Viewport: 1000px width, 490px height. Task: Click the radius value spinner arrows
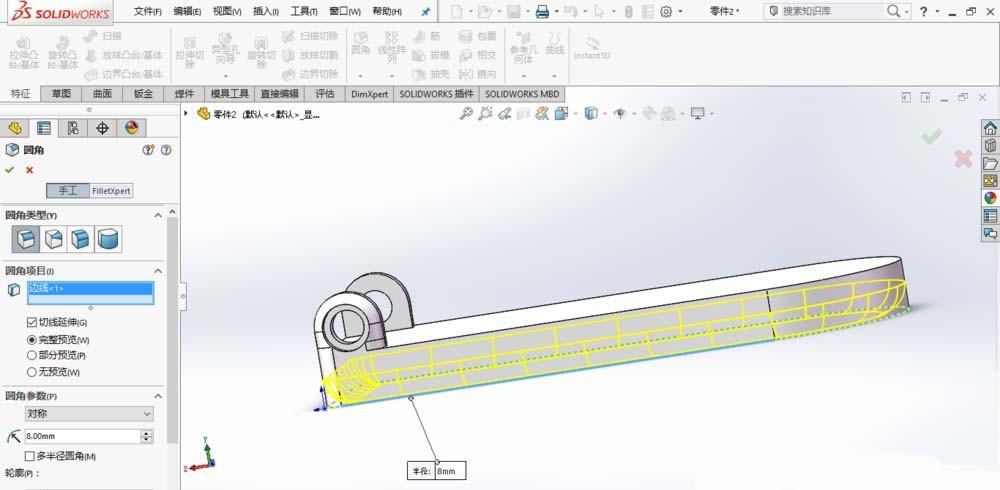(147, 436)
